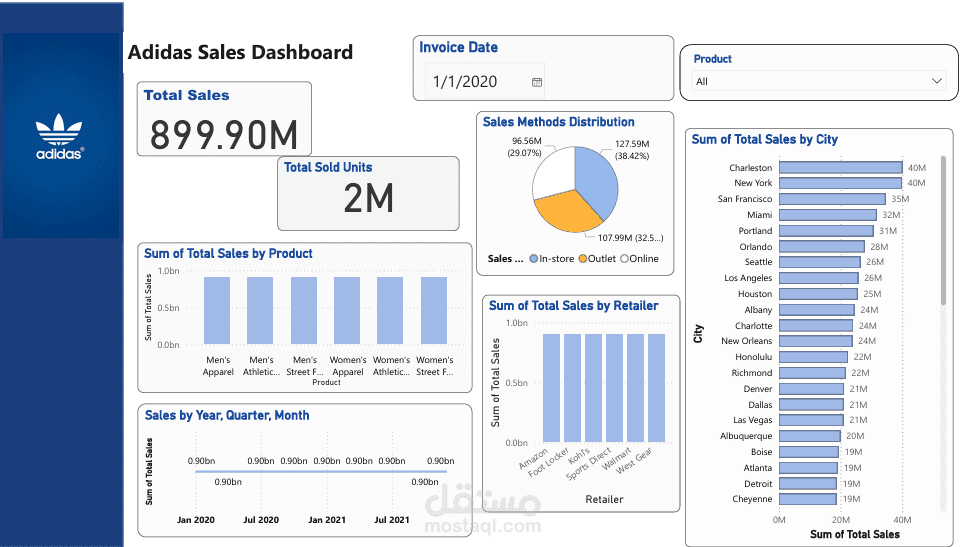967x547 pixels.
Task: Click the Adidas trefoil logo
Action: point(59,137)
